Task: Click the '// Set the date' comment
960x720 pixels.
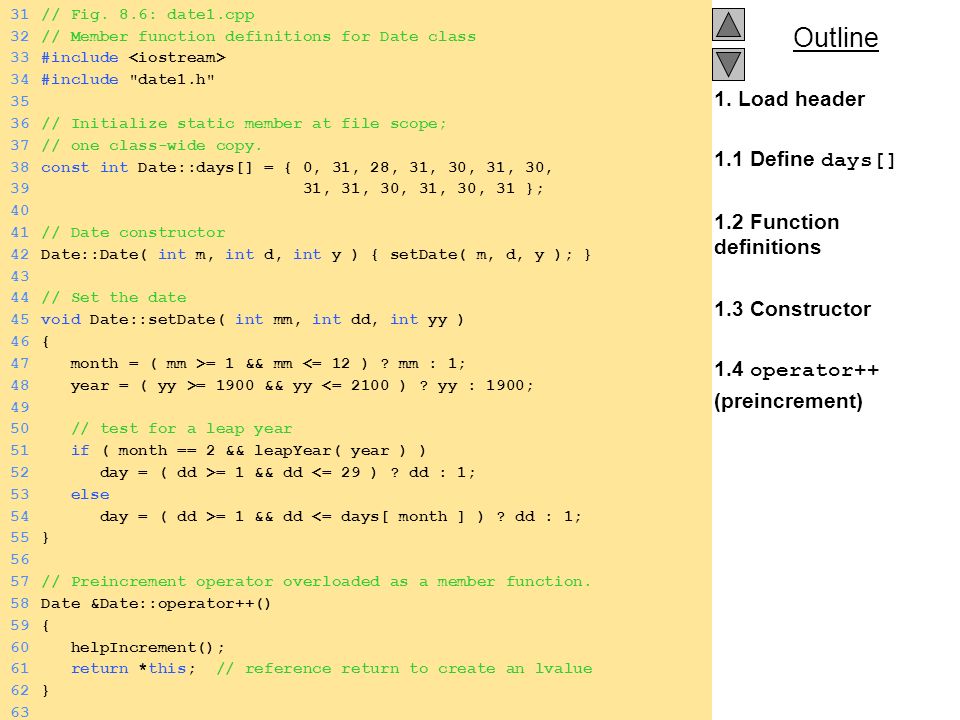Action: click(x=113, y=298)
